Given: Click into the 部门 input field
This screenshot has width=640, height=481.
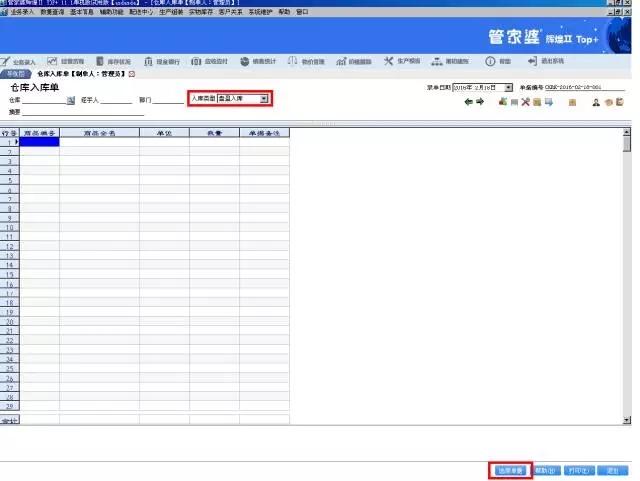Looking at the screenshot, I should click(x=168, y=100).
